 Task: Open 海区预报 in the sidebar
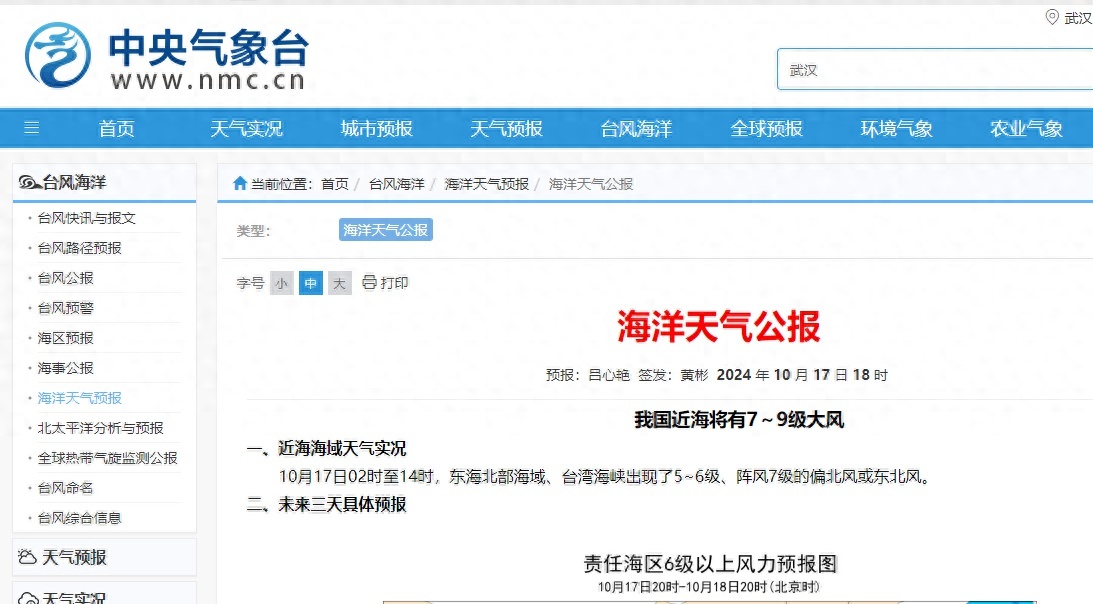(66, 338)
